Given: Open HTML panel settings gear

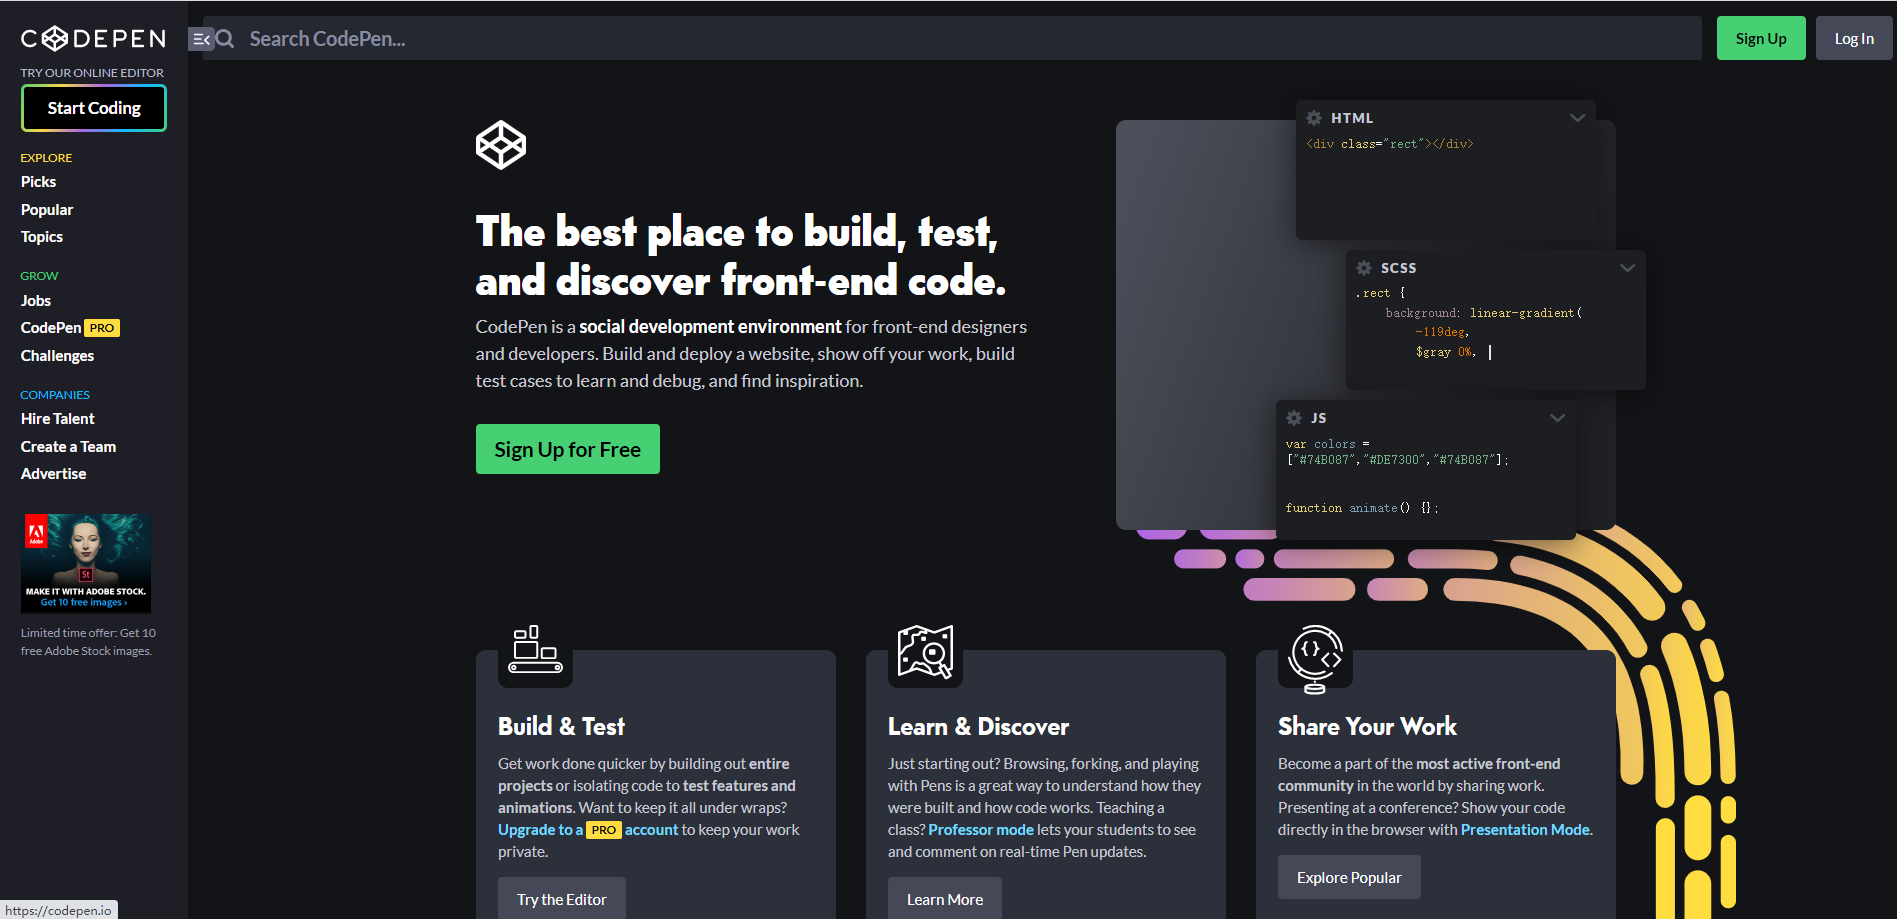Looking at the screenshot, I should coord(1314,118).
